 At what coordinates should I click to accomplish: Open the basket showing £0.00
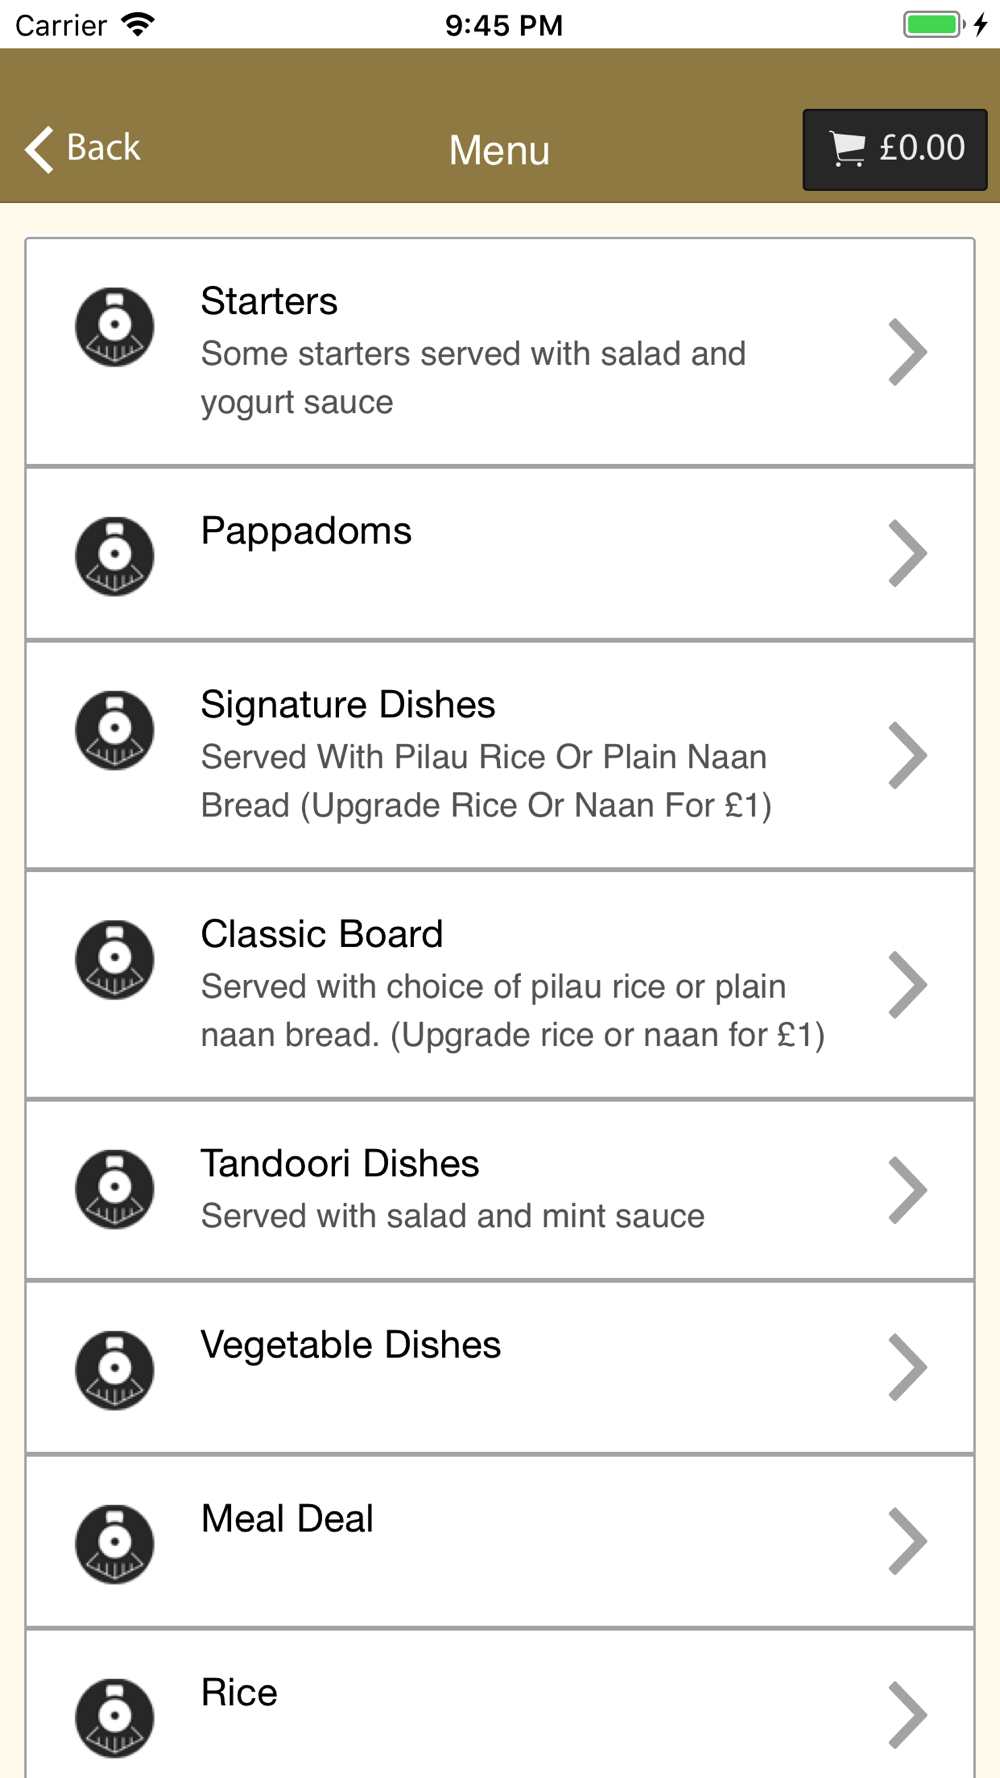coord(895,149)
